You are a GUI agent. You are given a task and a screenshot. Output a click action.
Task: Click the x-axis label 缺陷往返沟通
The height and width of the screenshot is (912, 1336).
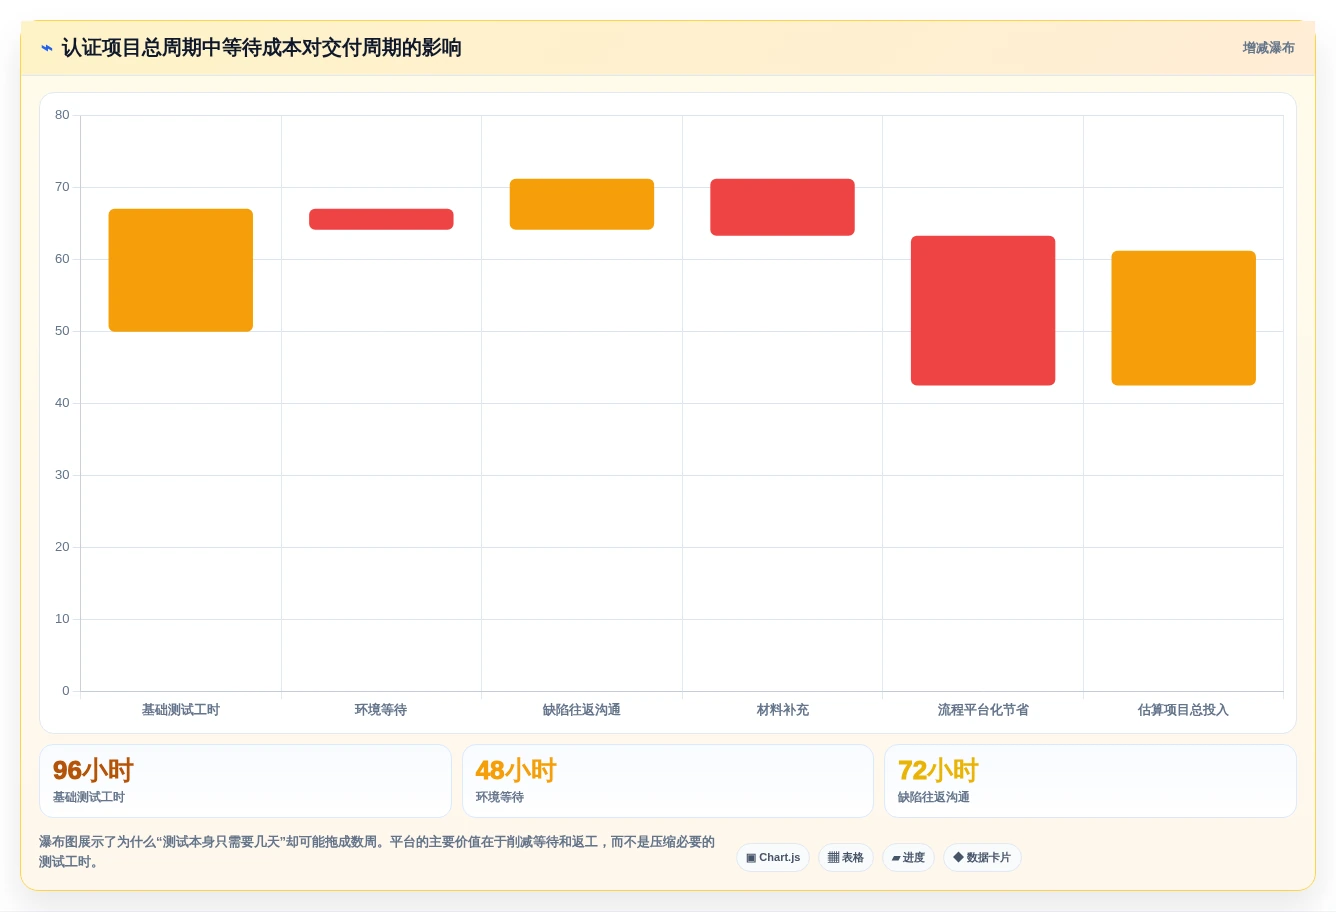(x=582, y=710)
